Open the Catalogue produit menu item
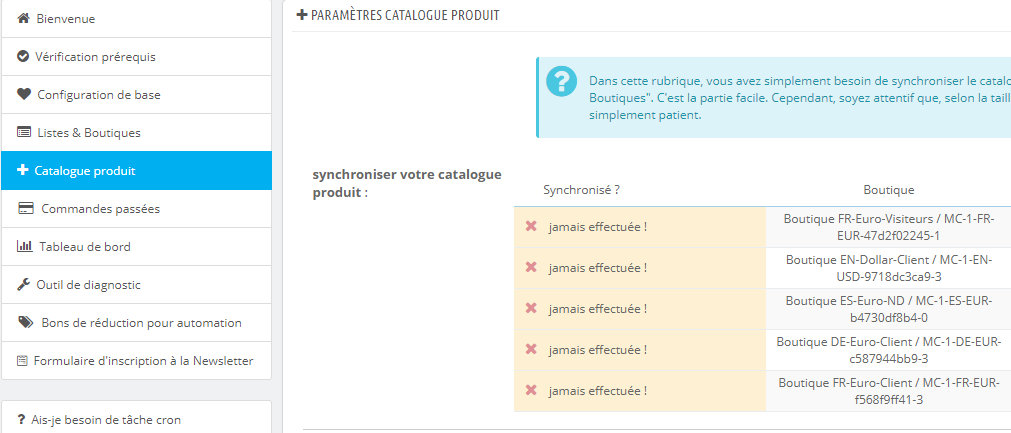Screen dimensions: 1011x433 [x=137, y=171]
